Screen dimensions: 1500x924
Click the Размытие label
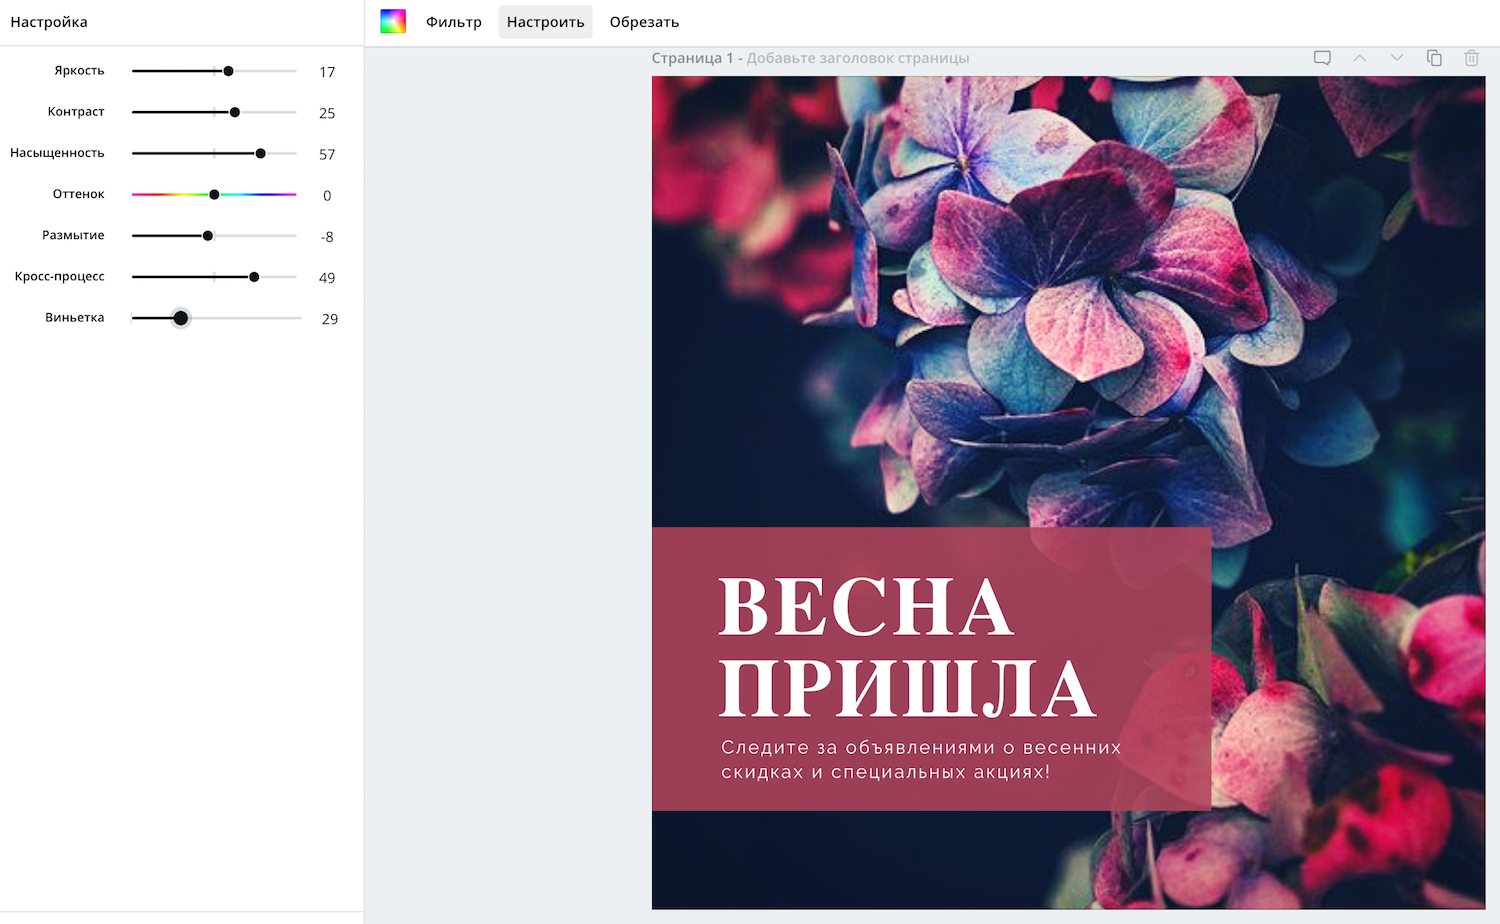coord(73,236)
